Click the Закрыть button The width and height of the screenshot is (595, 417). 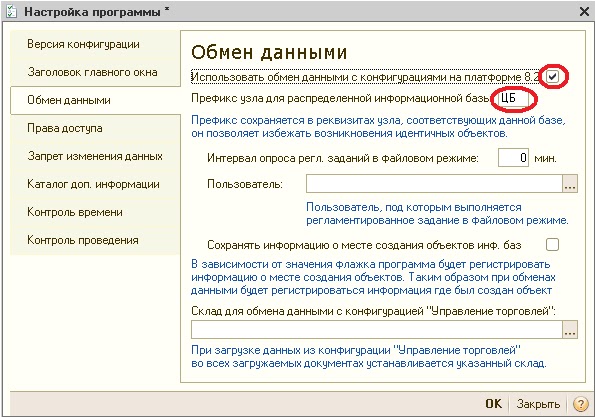[538, 404]
